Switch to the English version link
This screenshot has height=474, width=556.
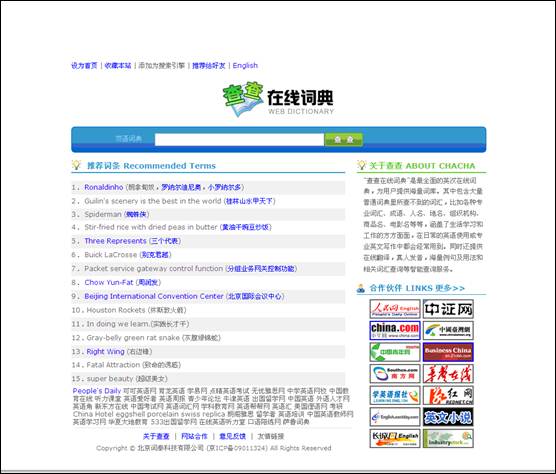[245, 66]
